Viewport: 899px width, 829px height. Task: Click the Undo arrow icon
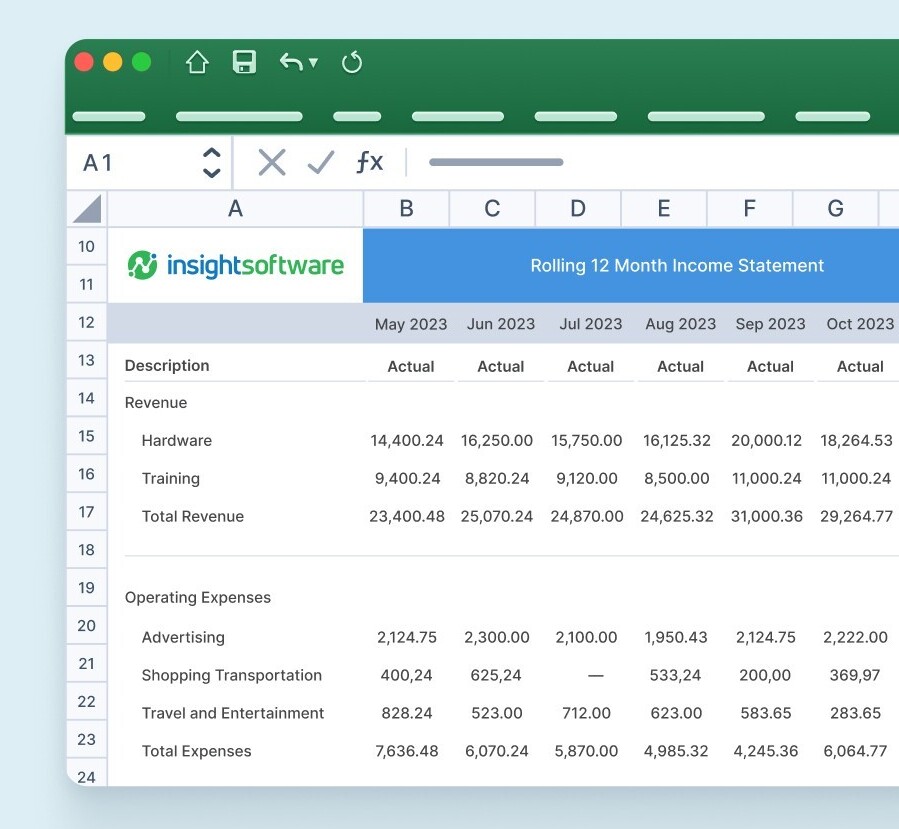click(x=291, y=63)
